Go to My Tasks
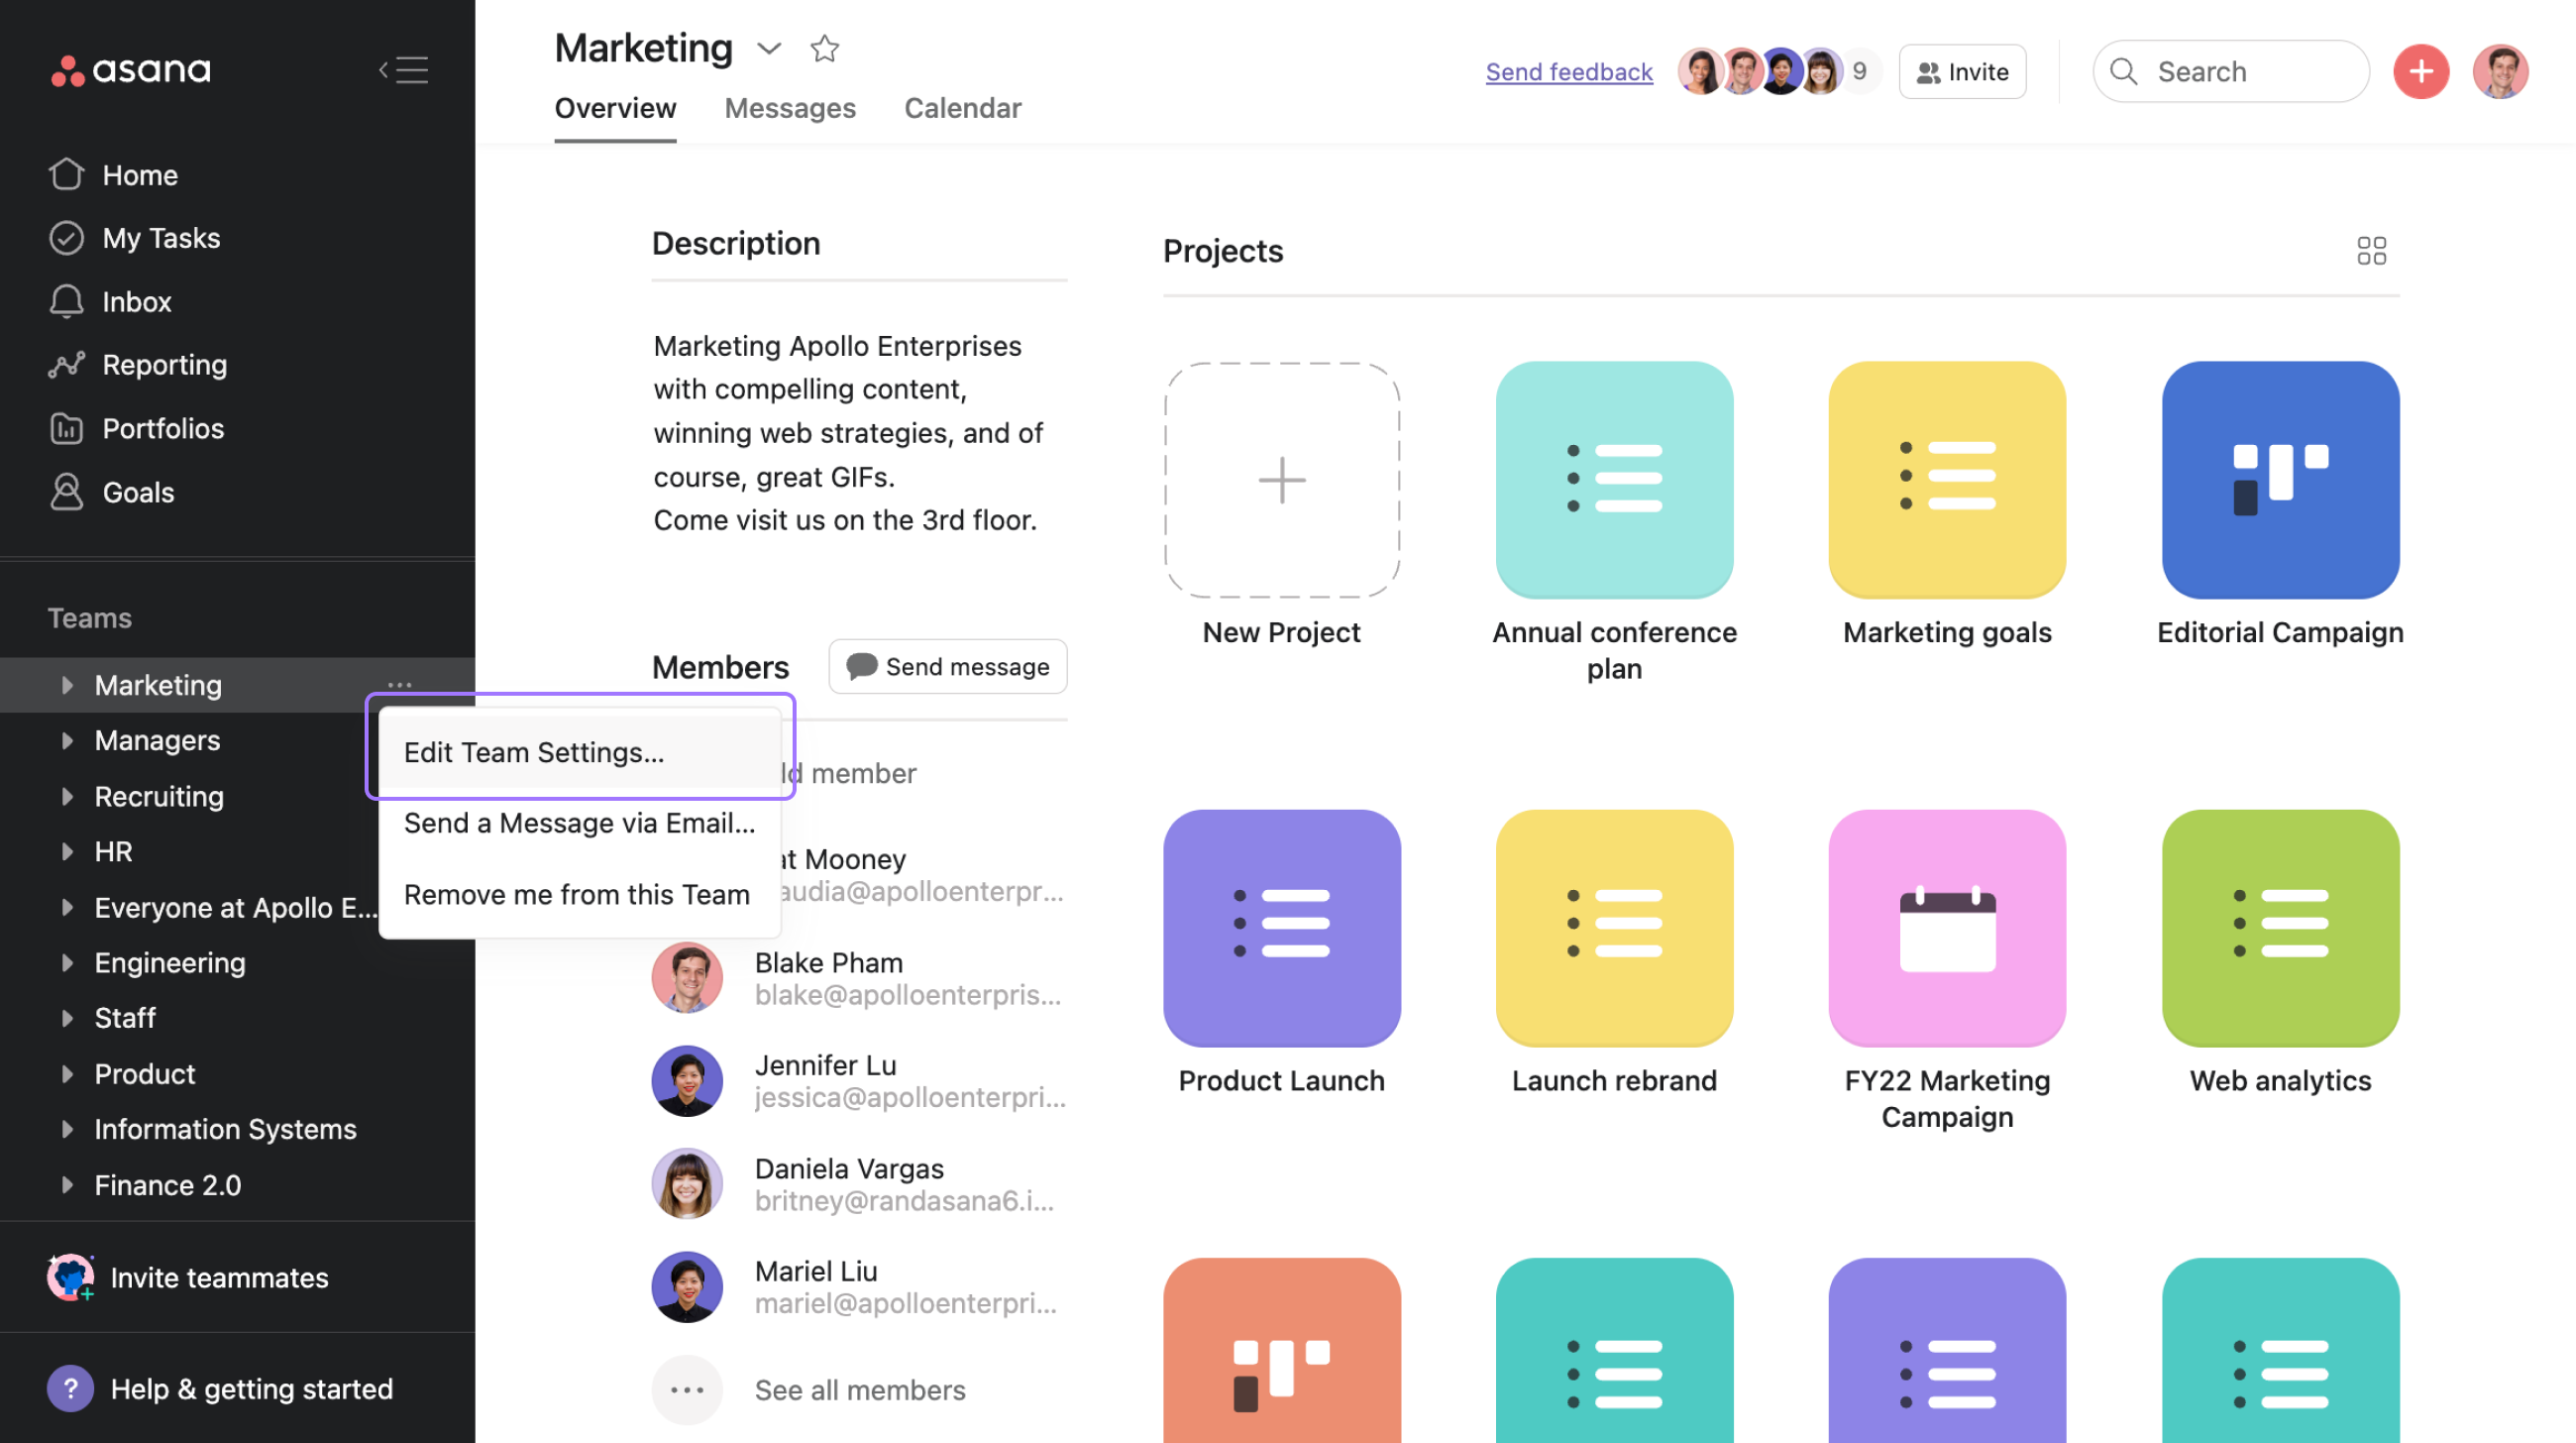Image resolution: width=2576 pixels, height=1443 pixels. point(134,238)
